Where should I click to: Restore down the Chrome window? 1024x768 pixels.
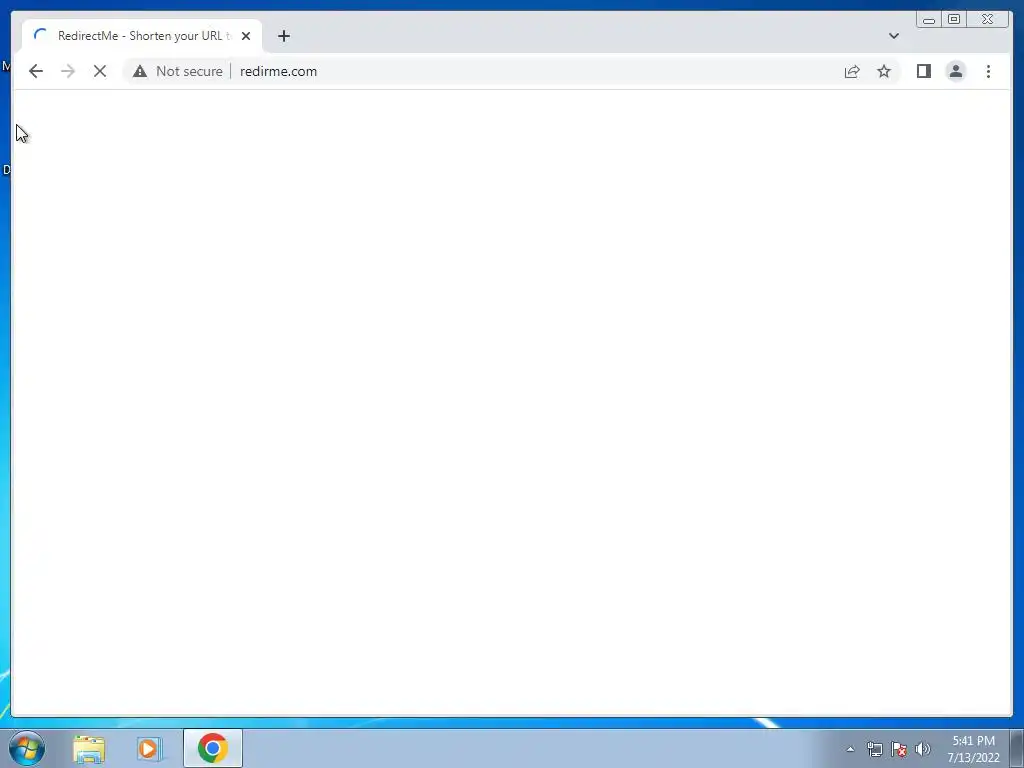[x=954, y=20]
